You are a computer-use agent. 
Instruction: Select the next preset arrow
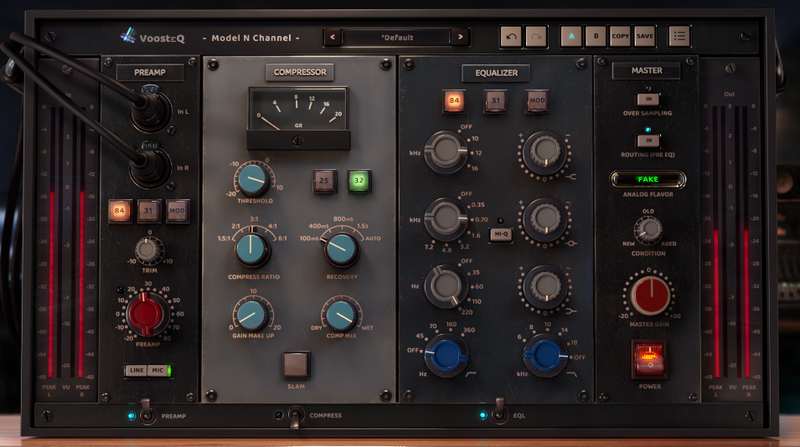pyautogui.click(x=460, y=37)
